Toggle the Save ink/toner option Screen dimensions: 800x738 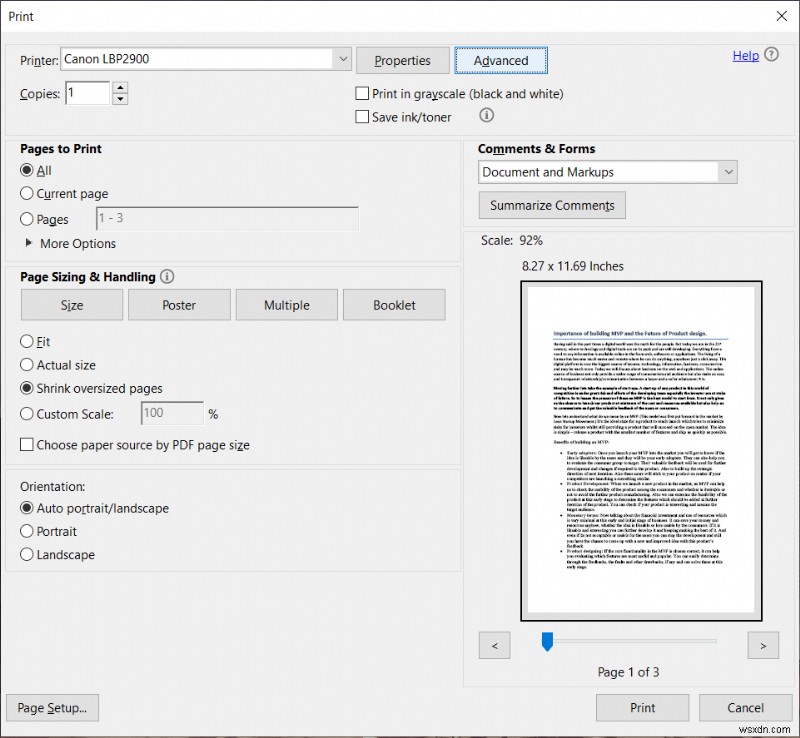click(x=362, y=116)
